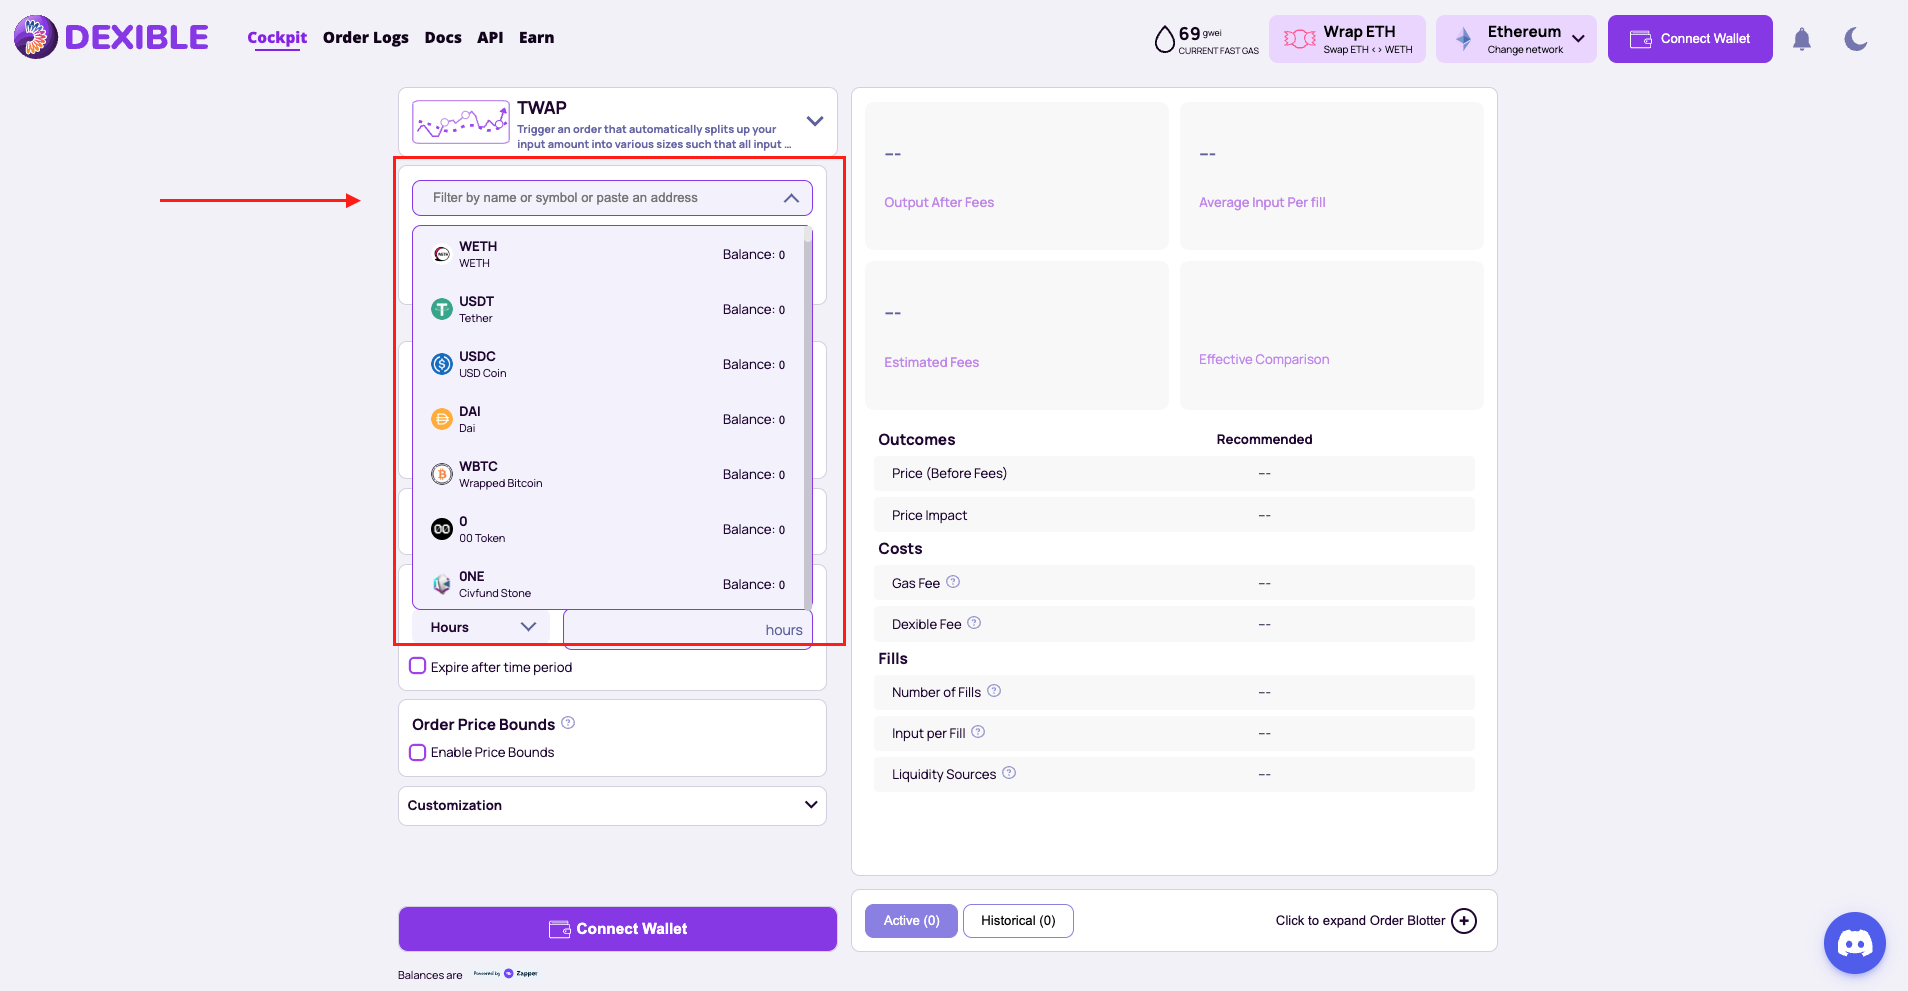Collapse the token filter list chevron
This screenshot has width=1908, height=991.
pos(791,198)
